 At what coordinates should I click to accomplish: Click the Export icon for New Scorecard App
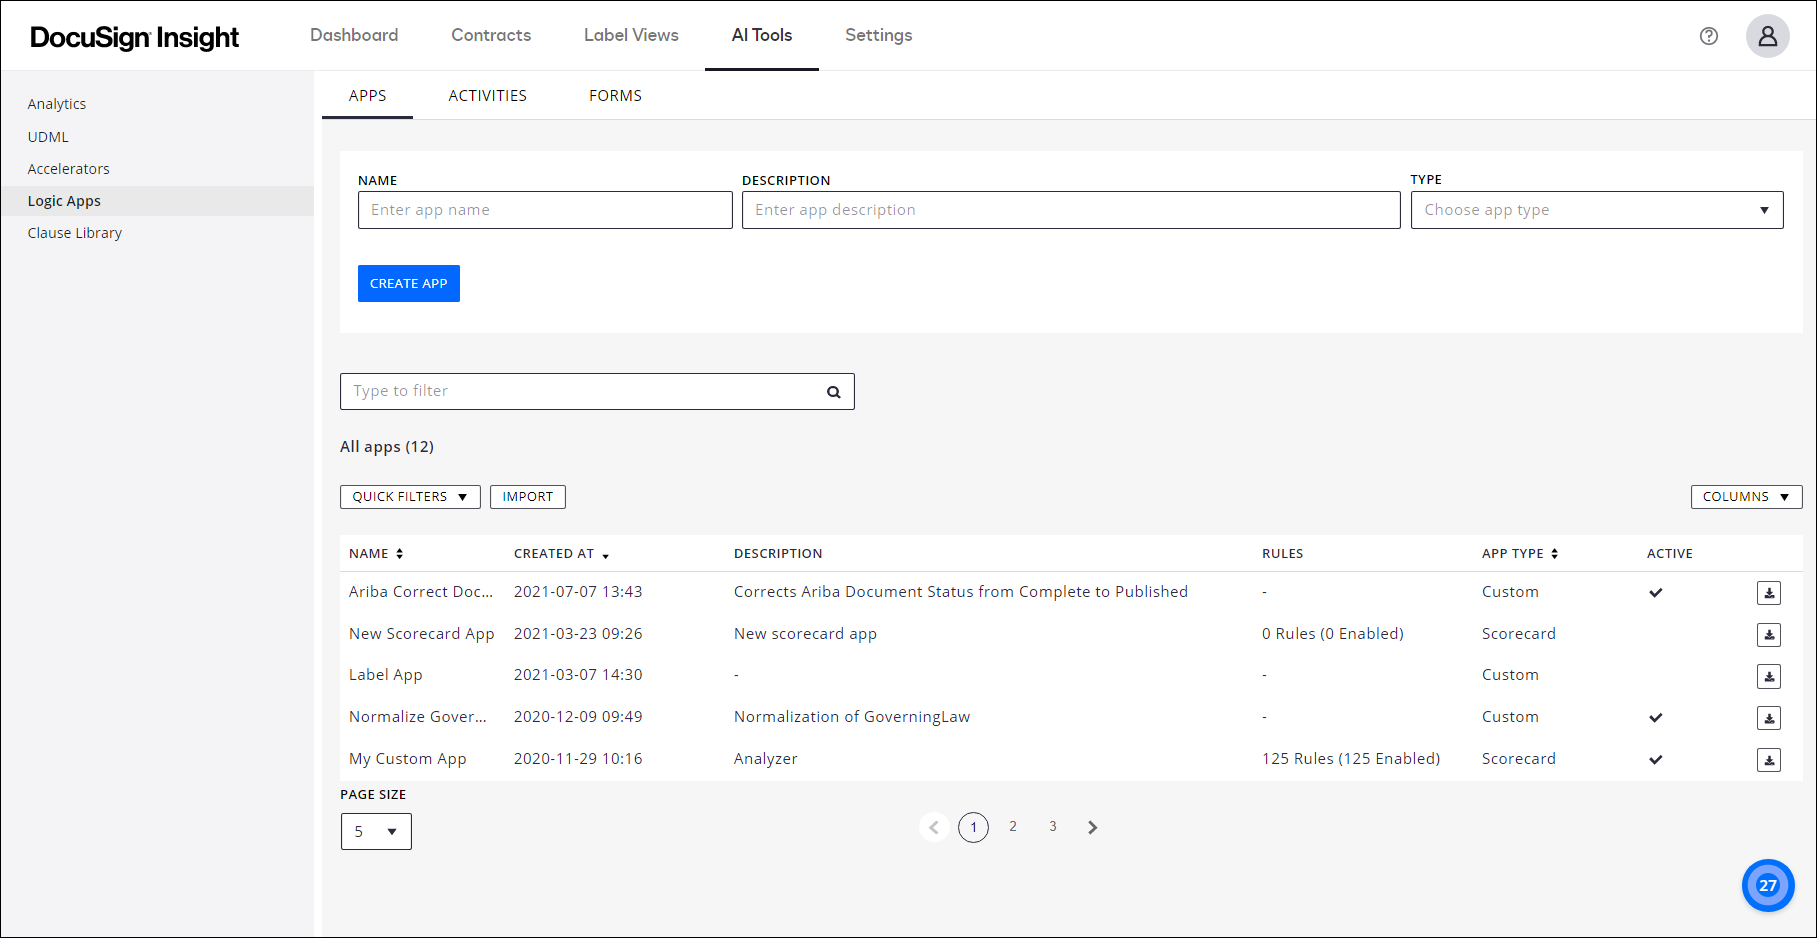tap(1769, 634)
